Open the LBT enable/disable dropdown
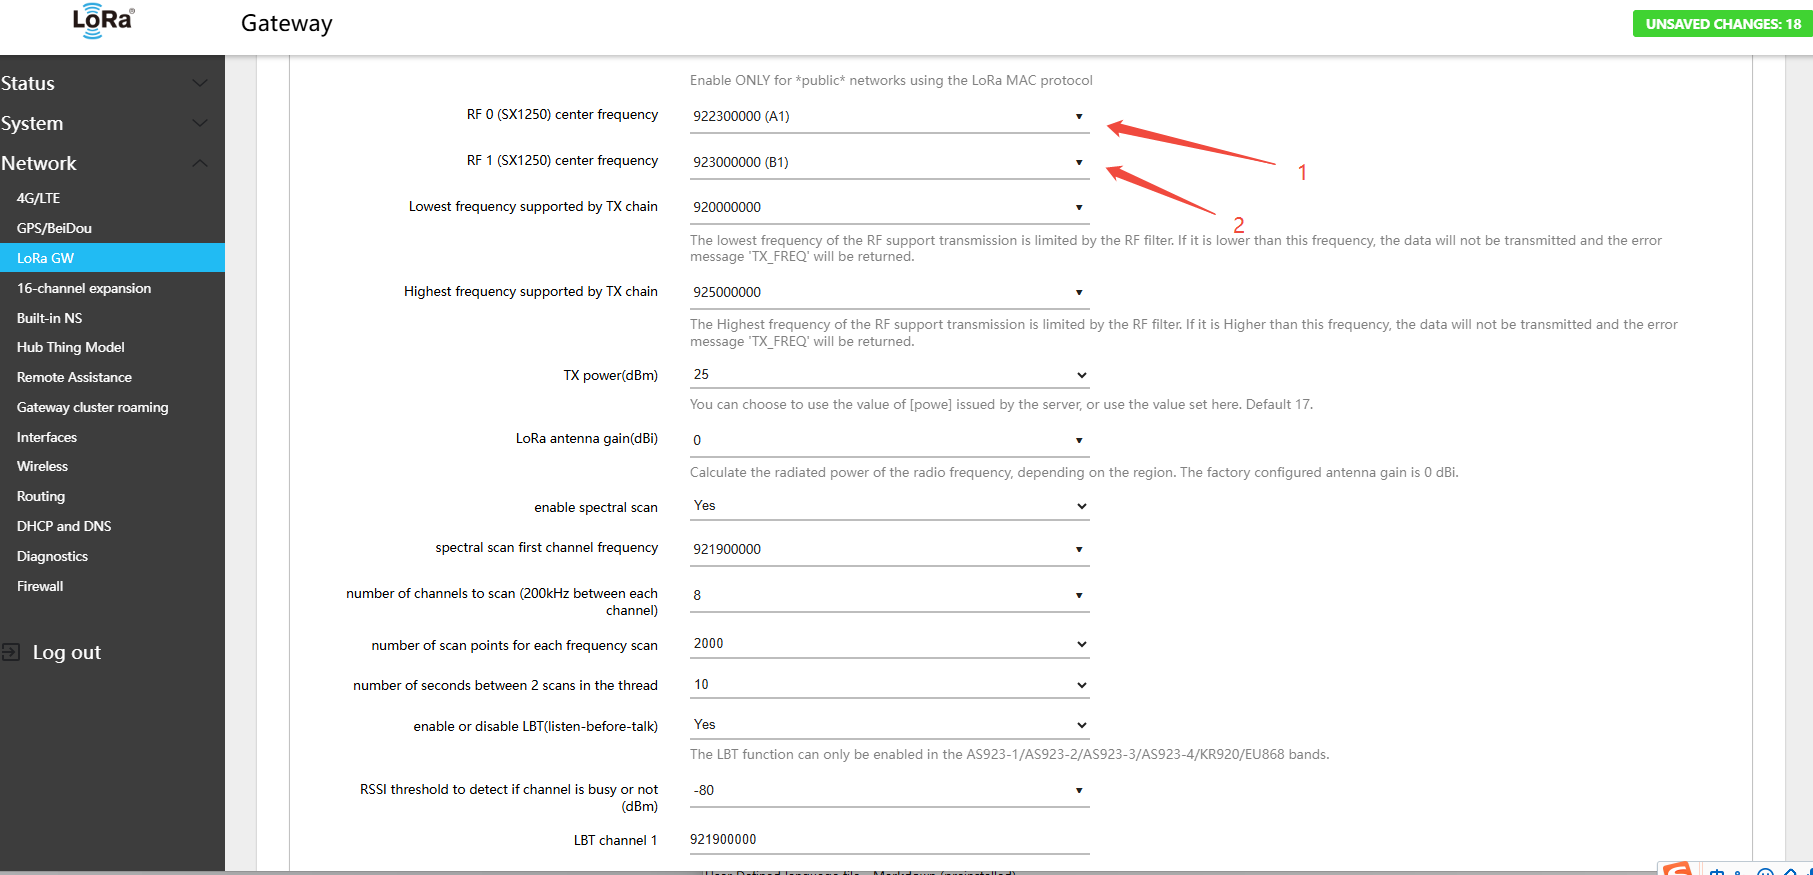This screenshot has width=1813, height=875. pos(888,725)
